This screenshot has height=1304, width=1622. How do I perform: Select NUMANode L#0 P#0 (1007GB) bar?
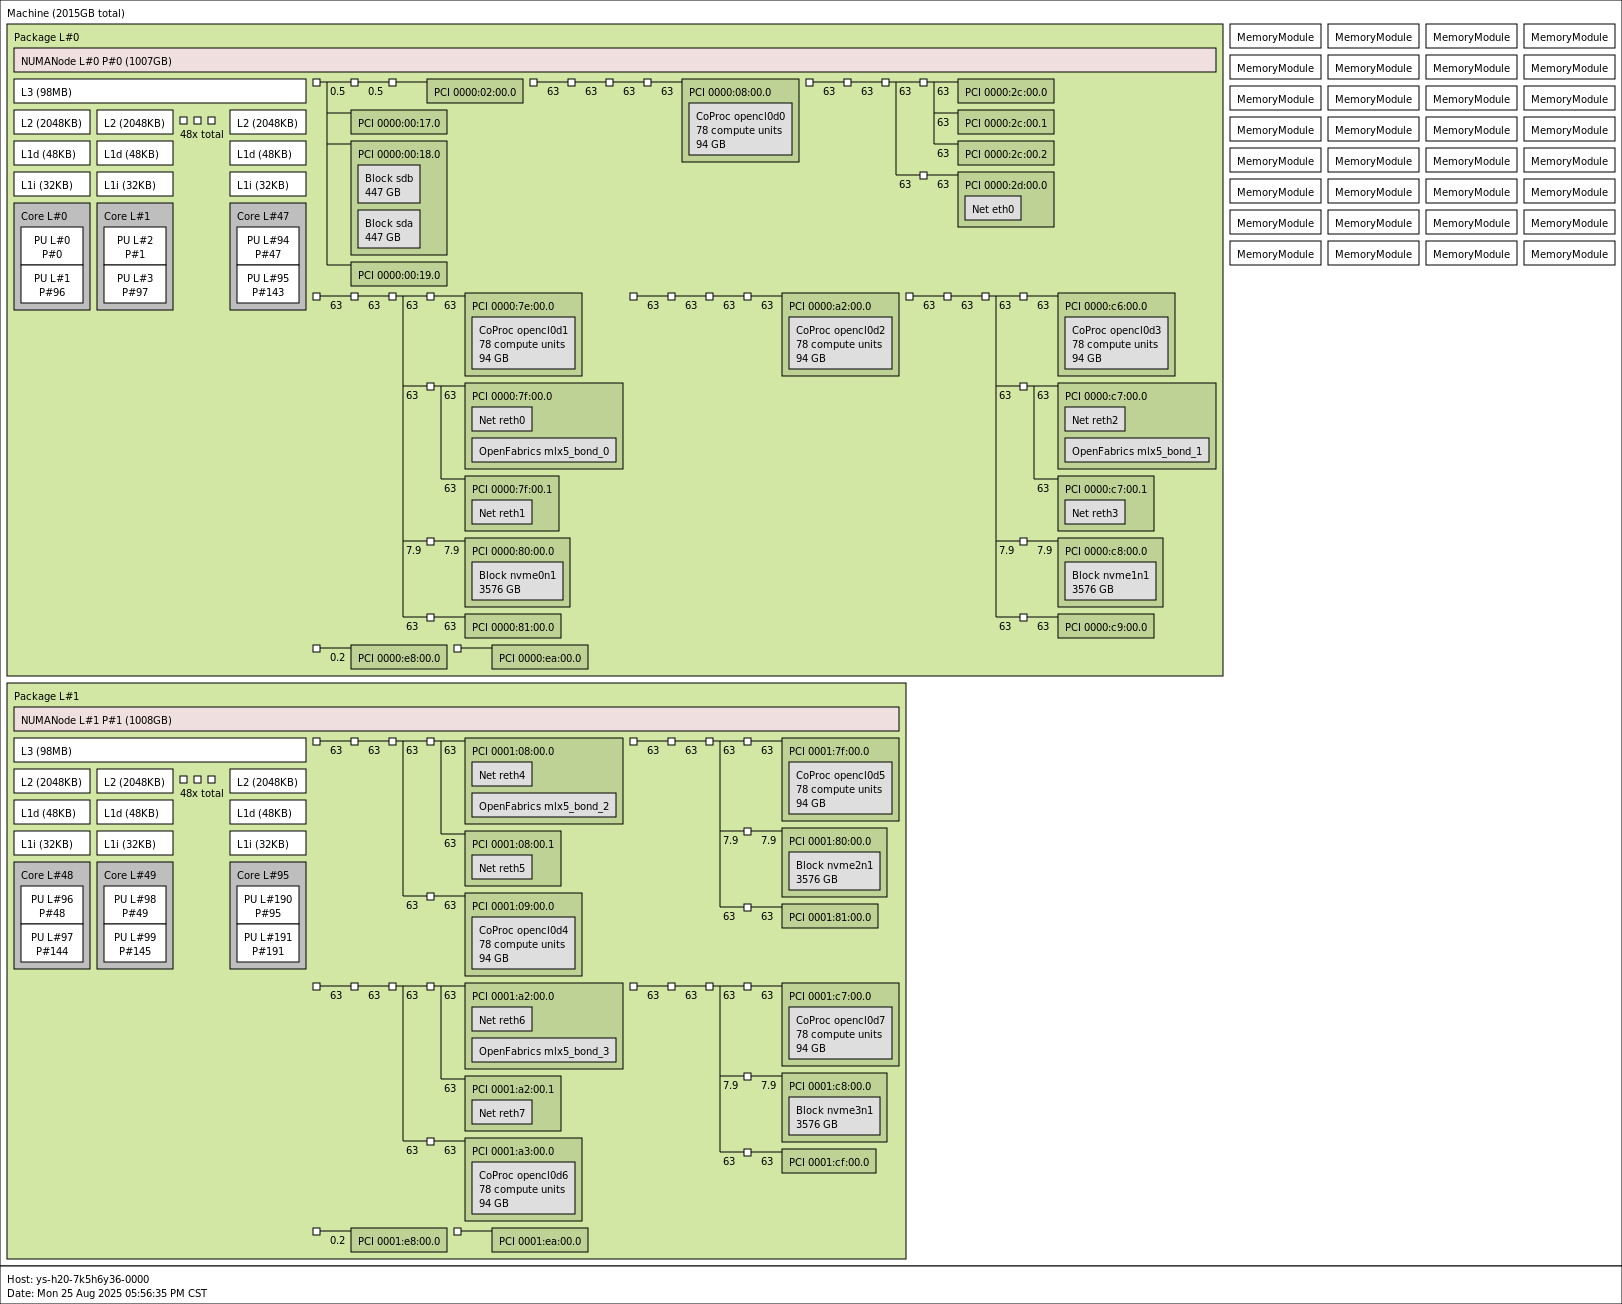pyautogui.click(x=614, y=61)
